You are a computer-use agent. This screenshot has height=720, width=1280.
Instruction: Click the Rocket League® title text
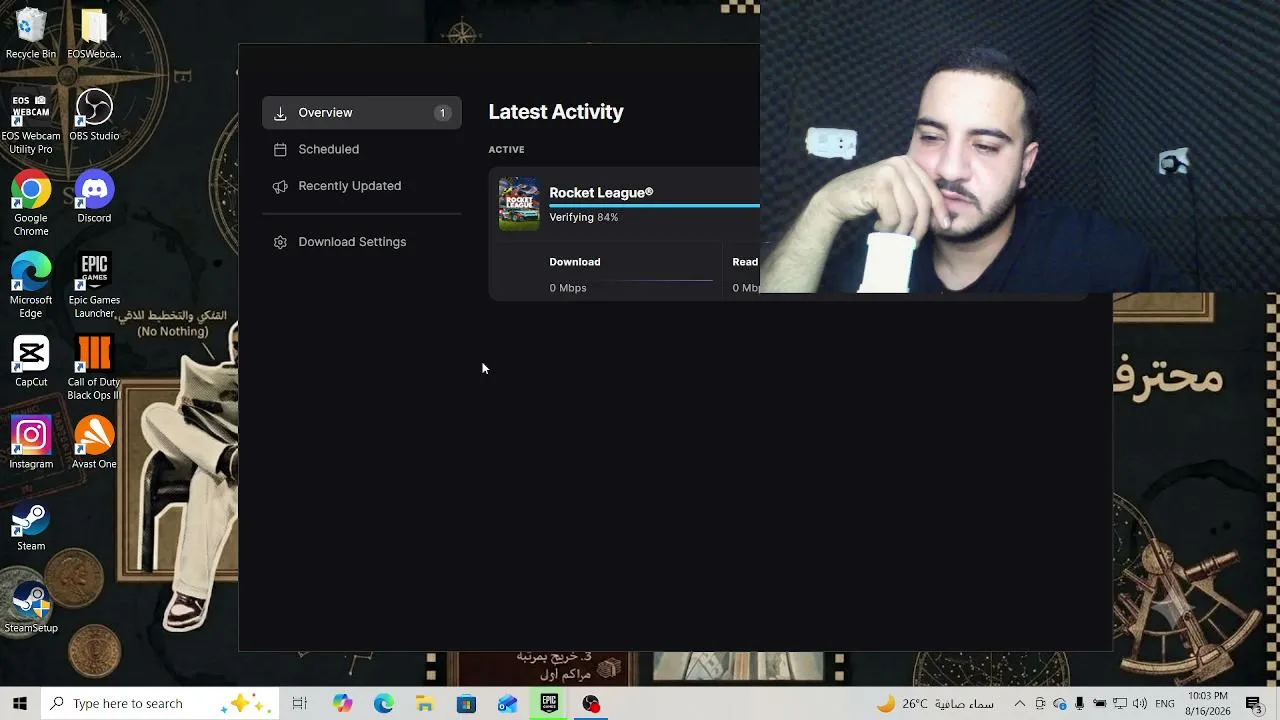(x=601, y=193)
